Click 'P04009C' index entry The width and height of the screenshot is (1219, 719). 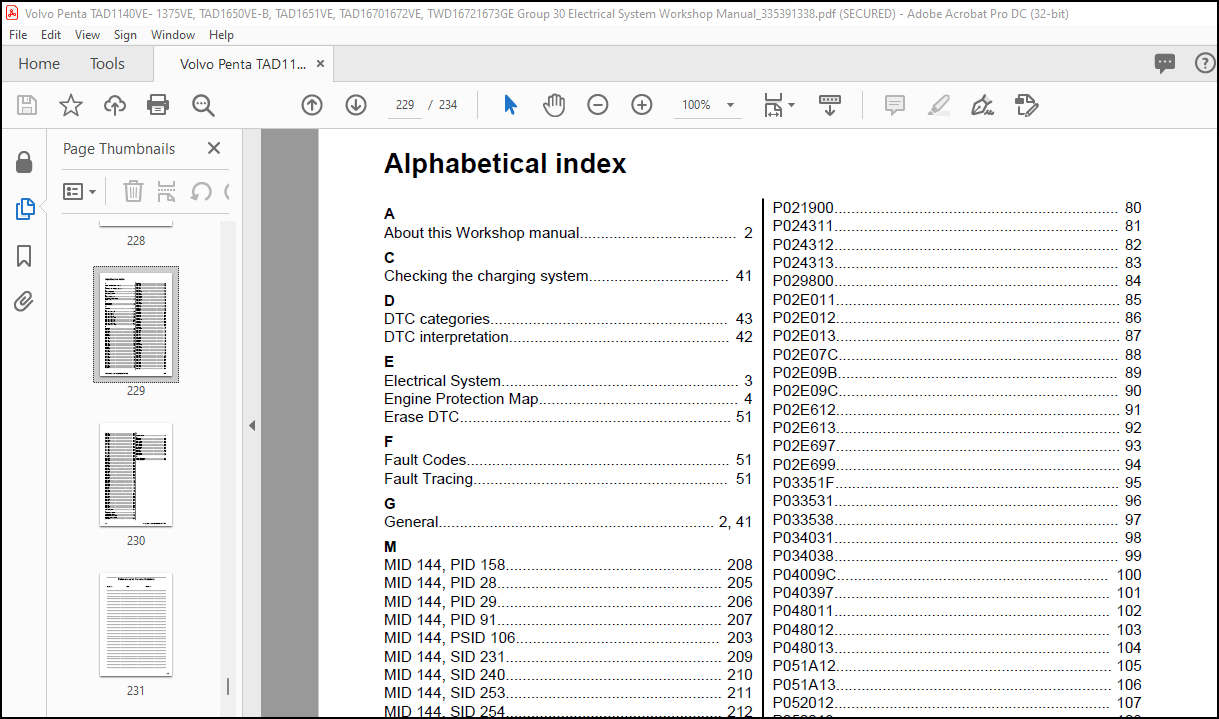(957, 575)
